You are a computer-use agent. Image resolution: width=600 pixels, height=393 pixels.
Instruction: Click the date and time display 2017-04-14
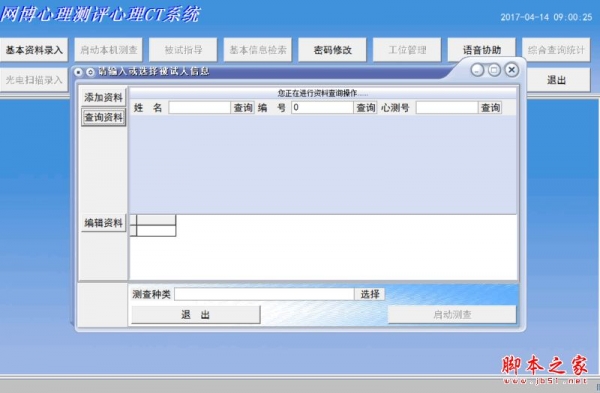tap(546, 17)
